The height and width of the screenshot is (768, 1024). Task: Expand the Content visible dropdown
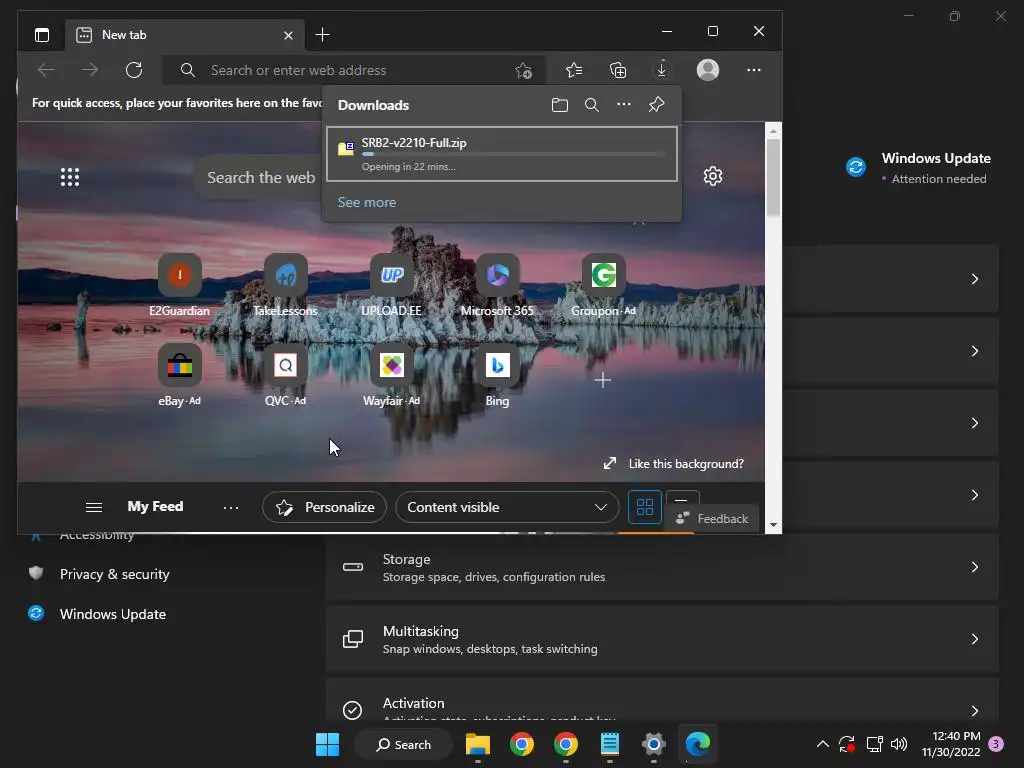(x=507, y=507)
